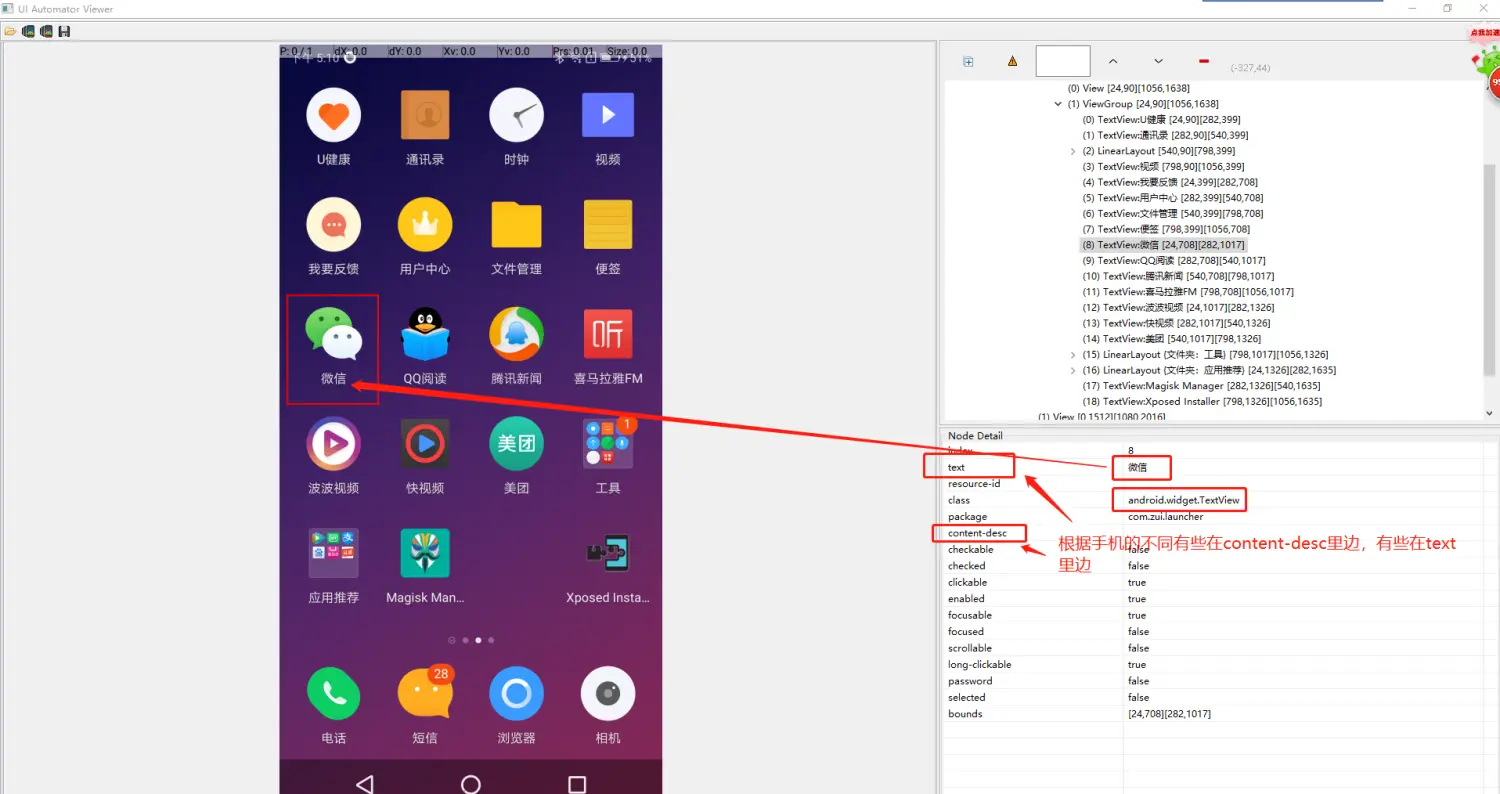Click the next search result down arrow
1500x794 pixels.
(1158, 61)
